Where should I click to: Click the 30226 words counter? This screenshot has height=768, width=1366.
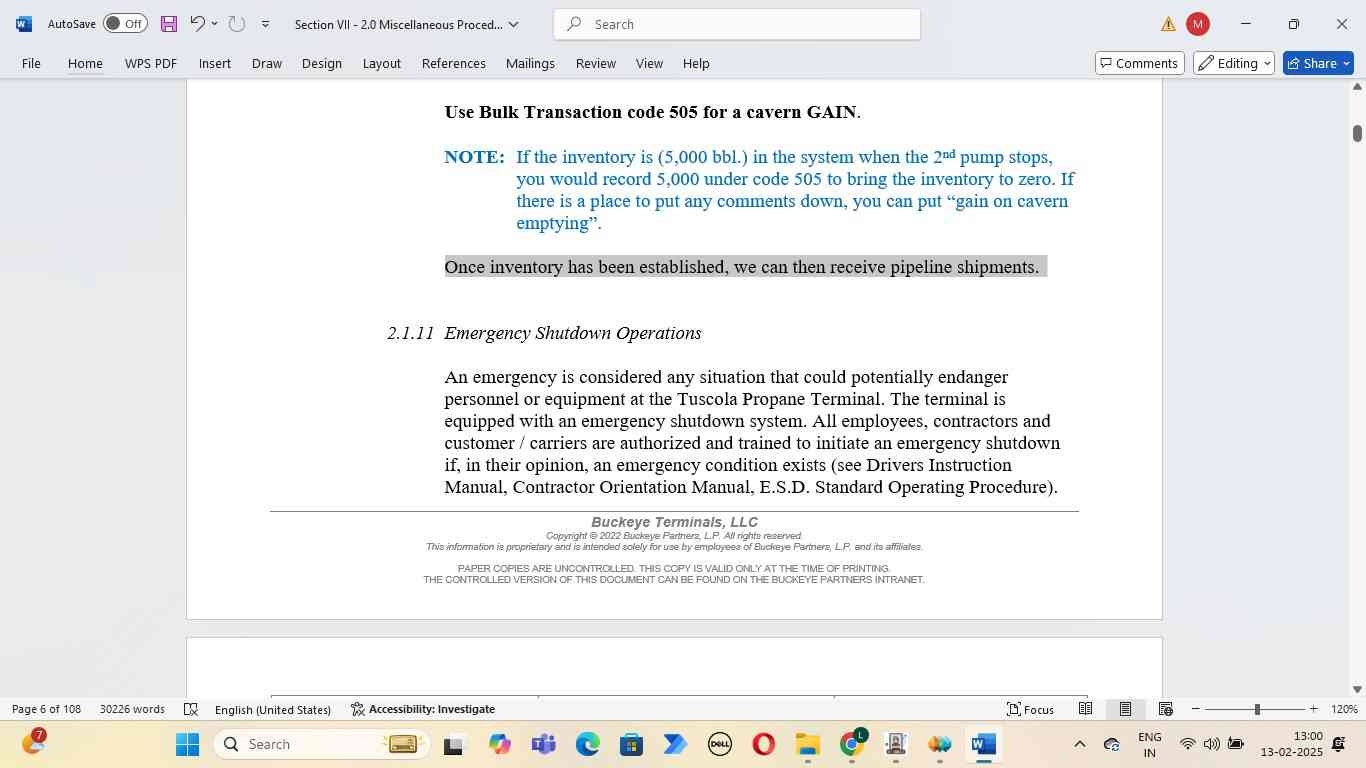pyautogui.click(x=132, y=709)
